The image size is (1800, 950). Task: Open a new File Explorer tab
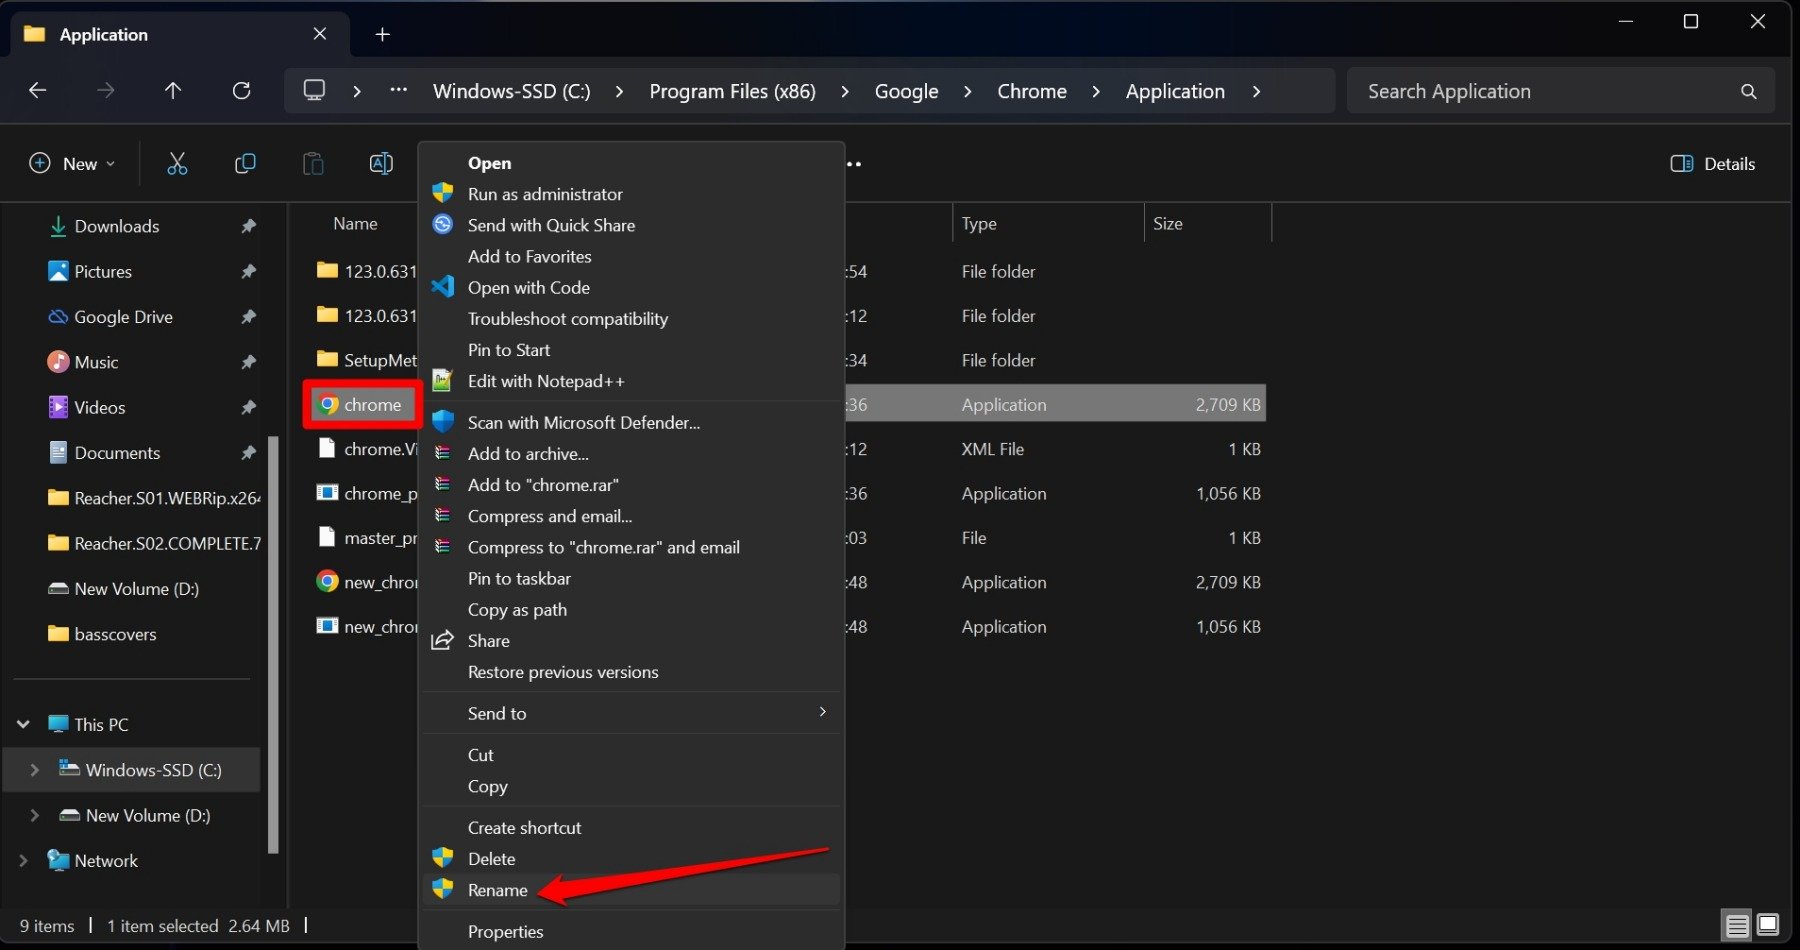pyautogui.click(x=382, y=34)
